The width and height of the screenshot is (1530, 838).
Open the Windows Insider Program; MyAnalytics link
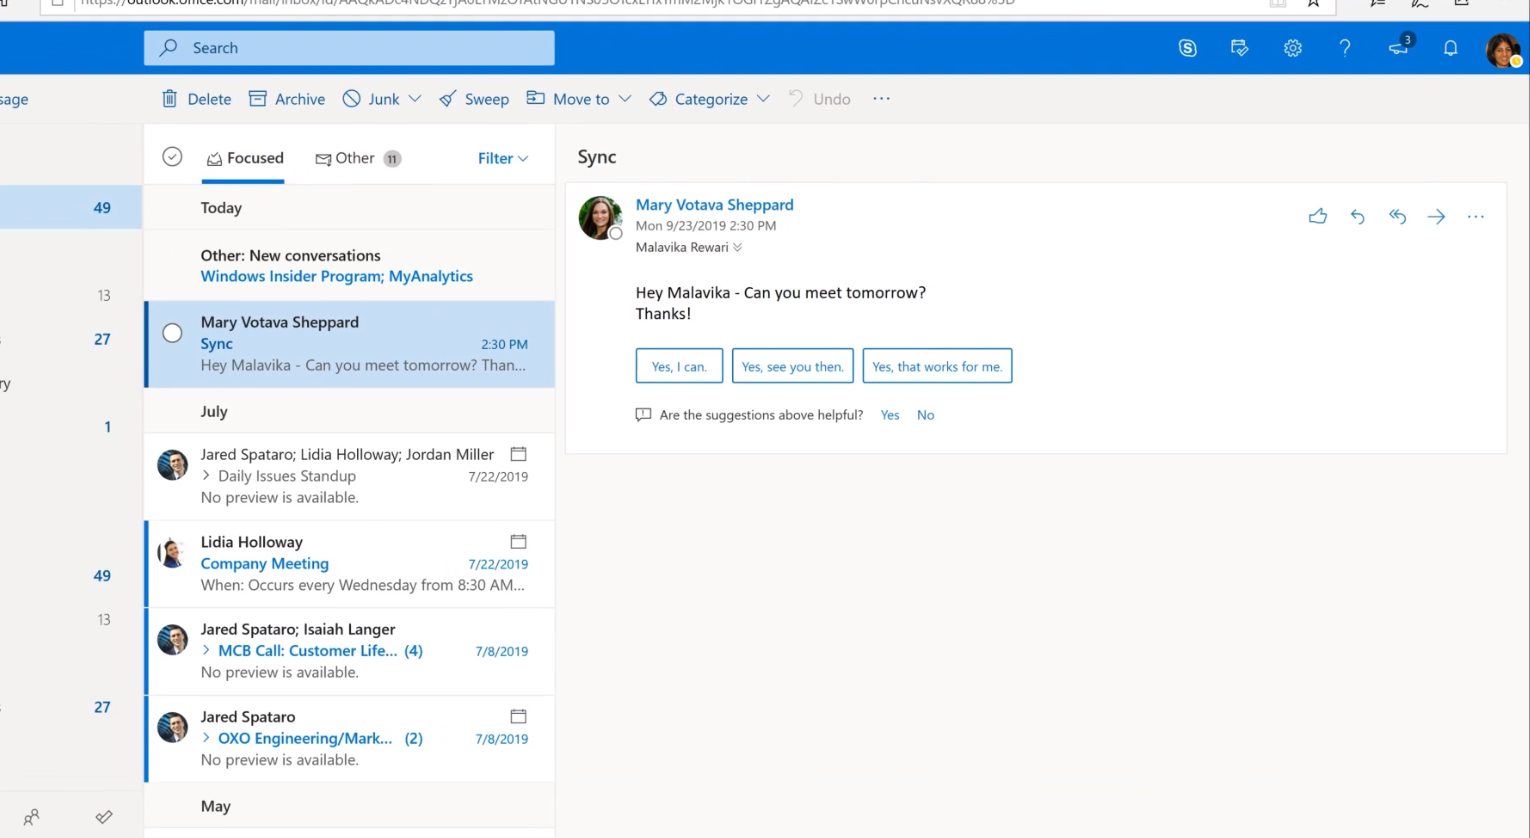pyautogui.click(x=336, y=276)
